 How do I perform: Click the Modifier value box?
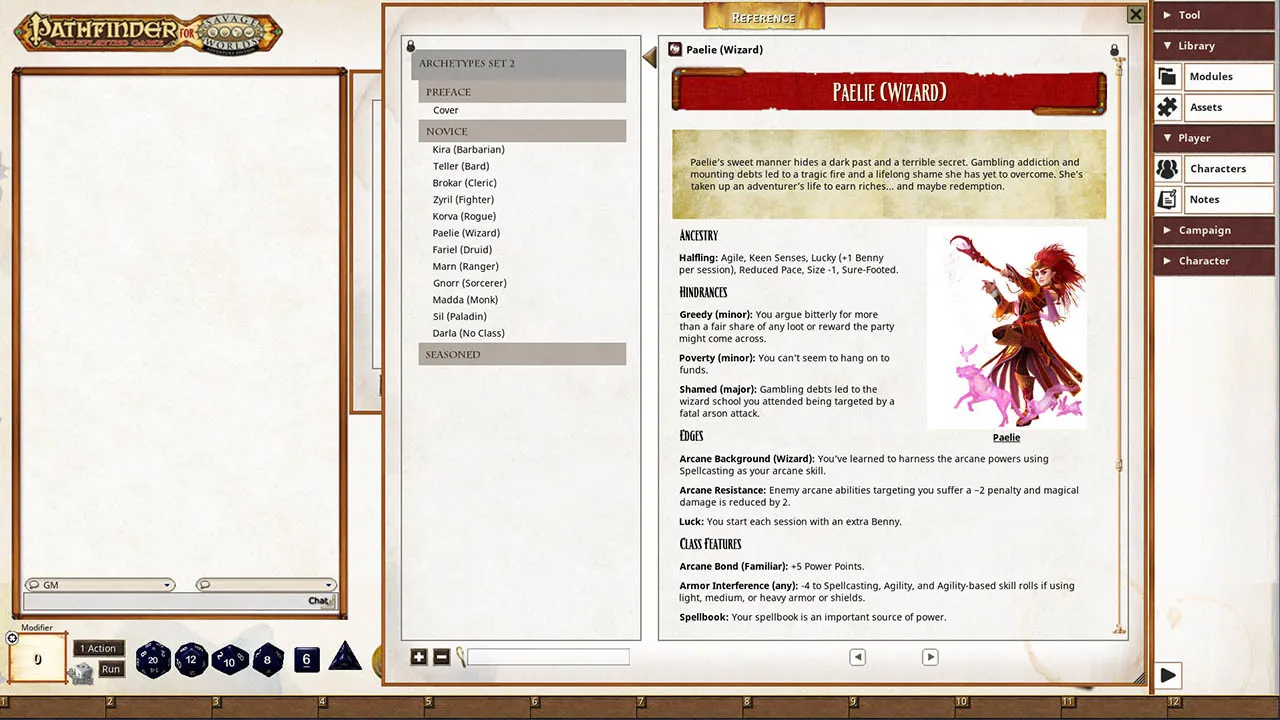[38, 660]
